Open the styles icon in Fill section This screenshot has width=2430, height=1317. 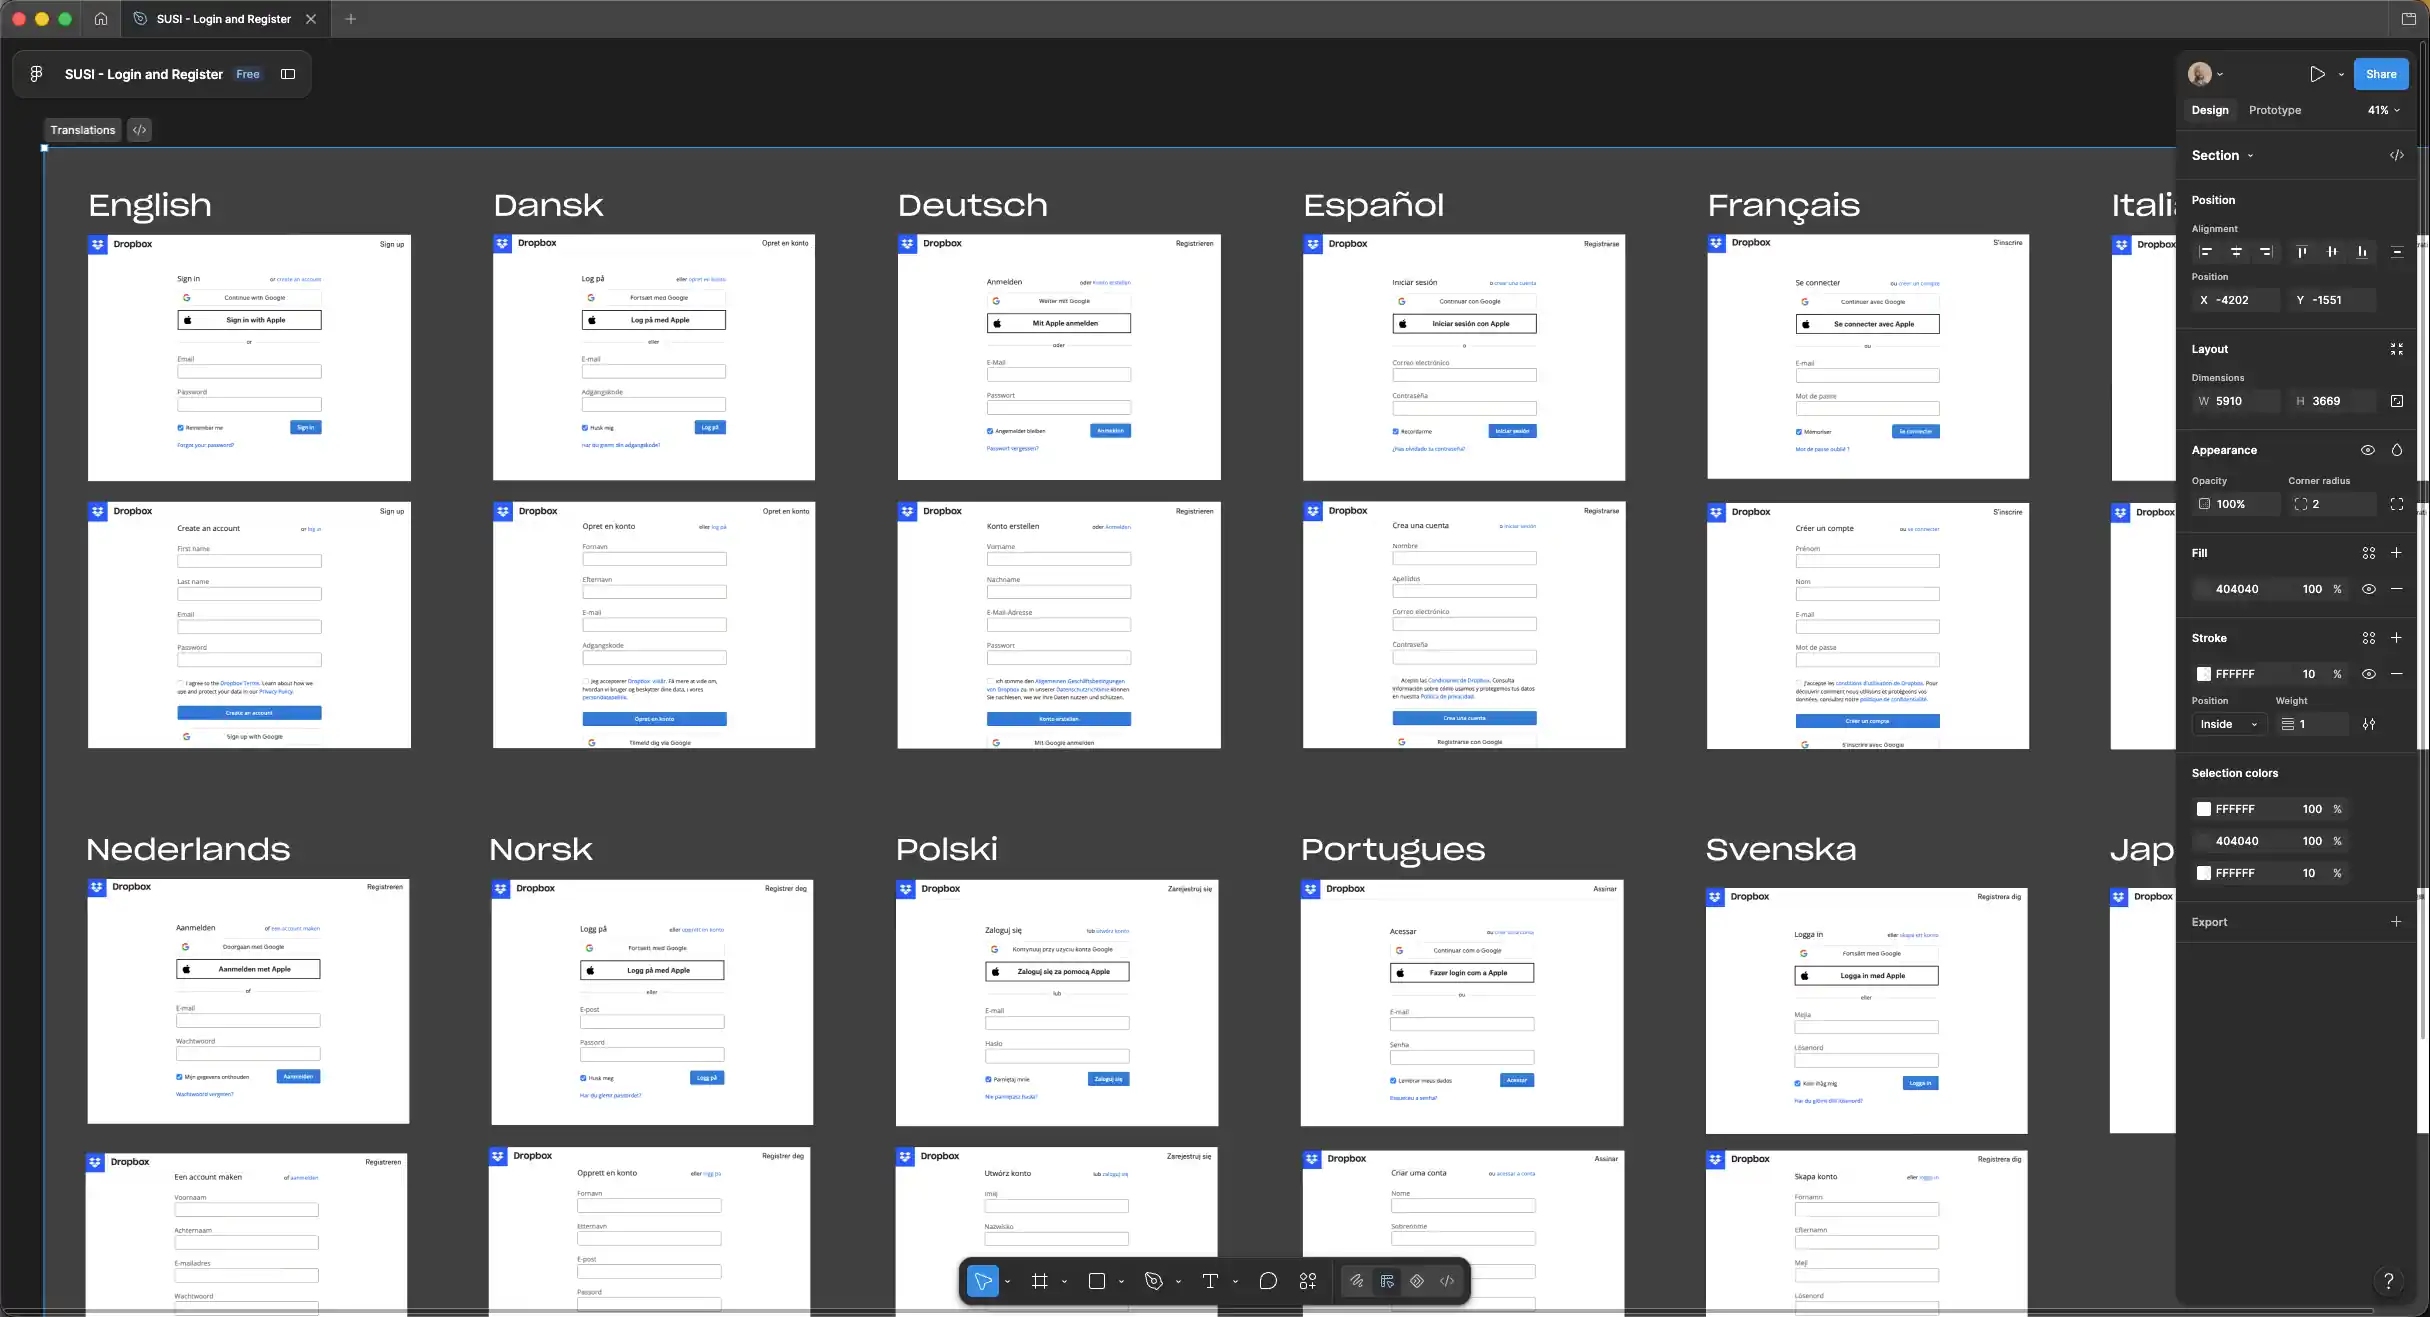2369,553
